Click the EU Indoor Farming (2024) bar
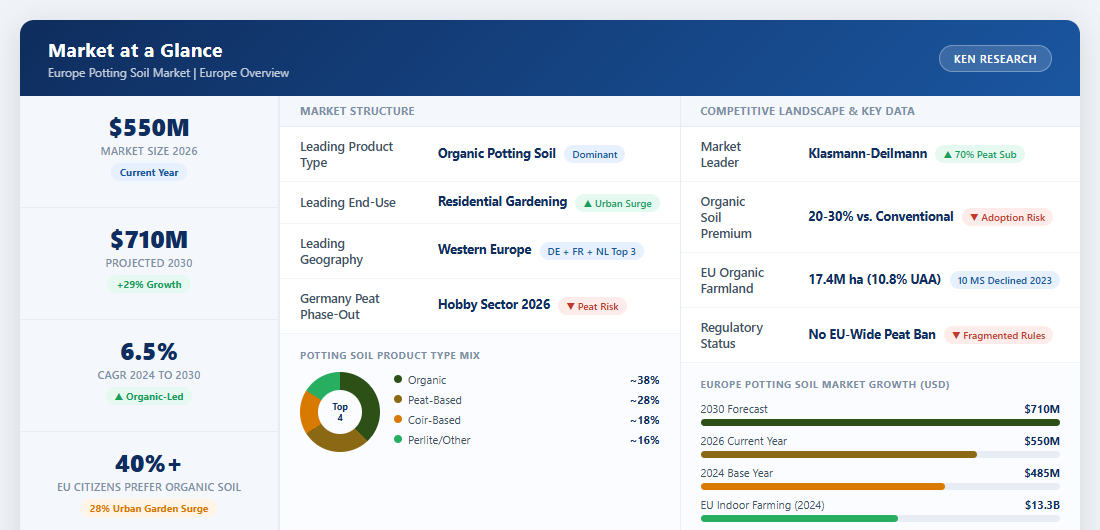 click(x=880, y=519)
